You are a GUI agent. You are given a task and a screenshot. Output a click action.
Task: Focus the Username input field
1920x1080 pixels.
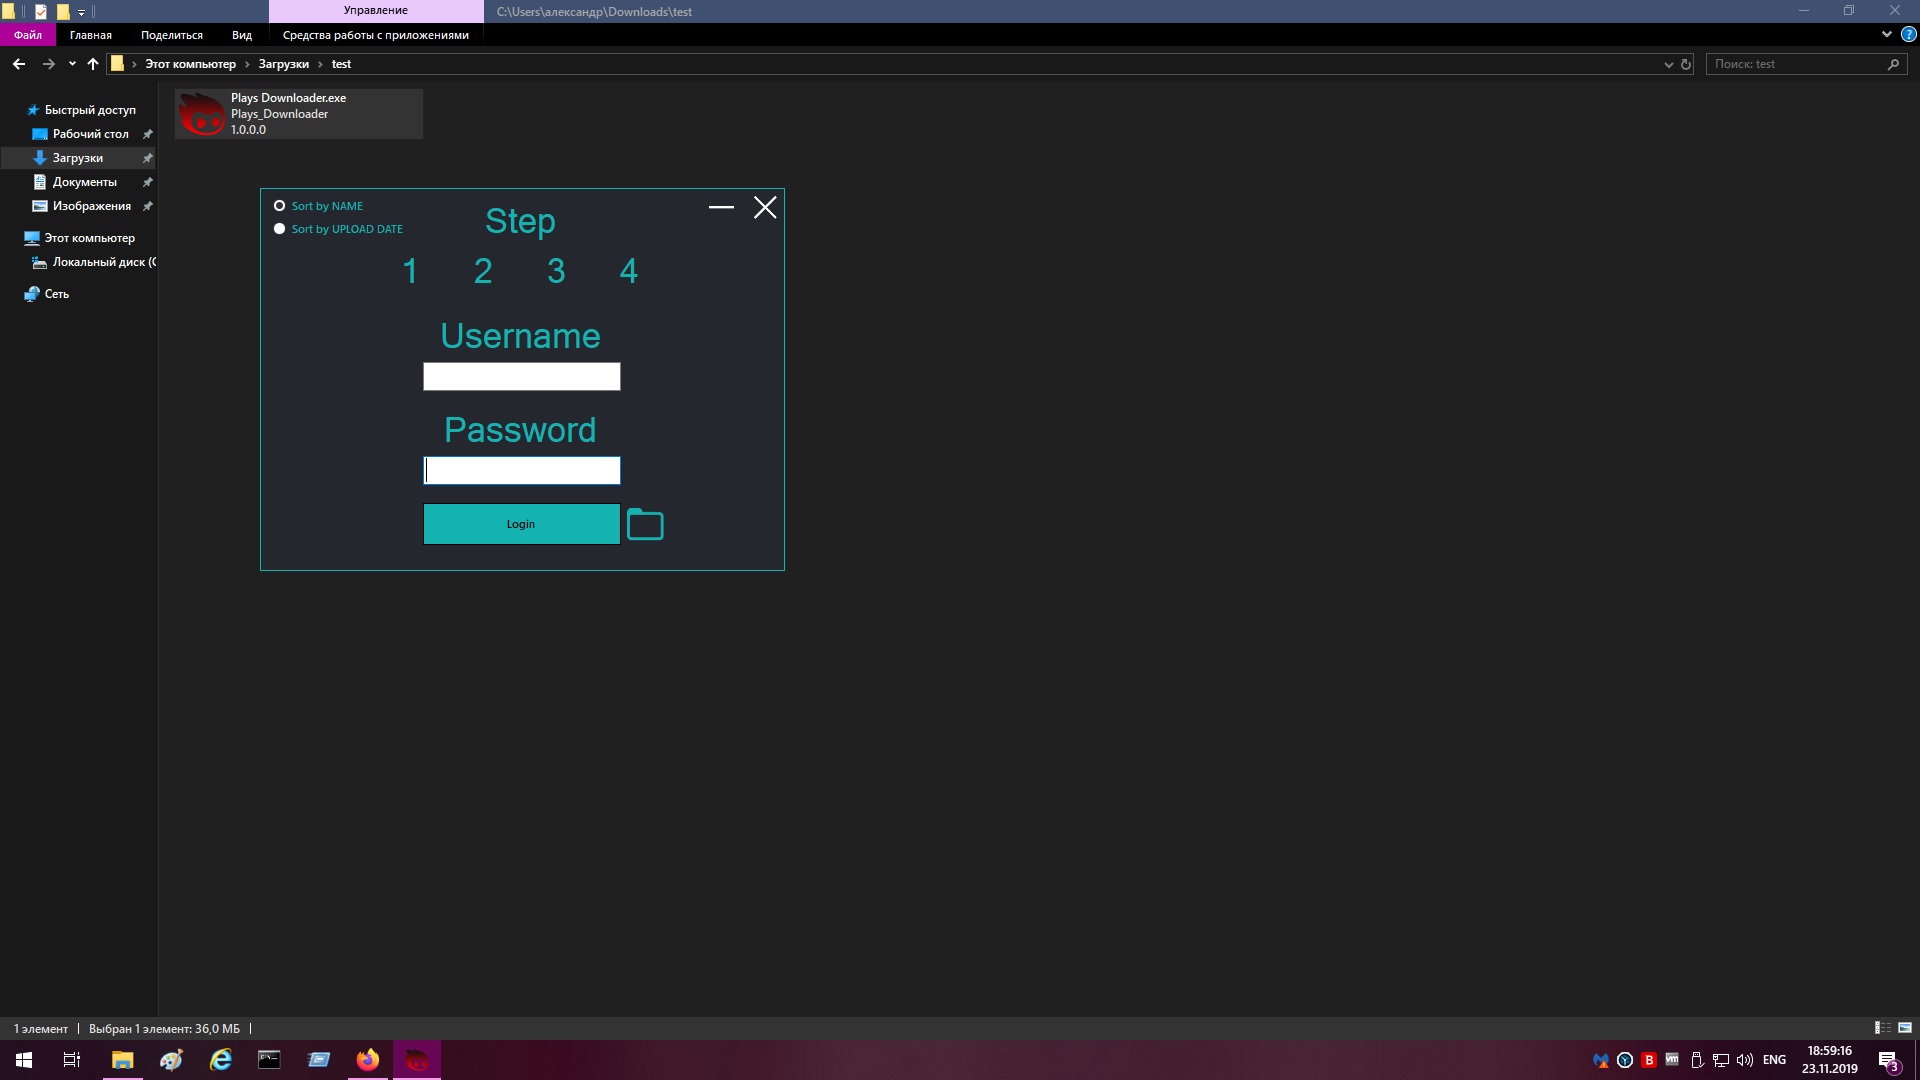point(521,376)
